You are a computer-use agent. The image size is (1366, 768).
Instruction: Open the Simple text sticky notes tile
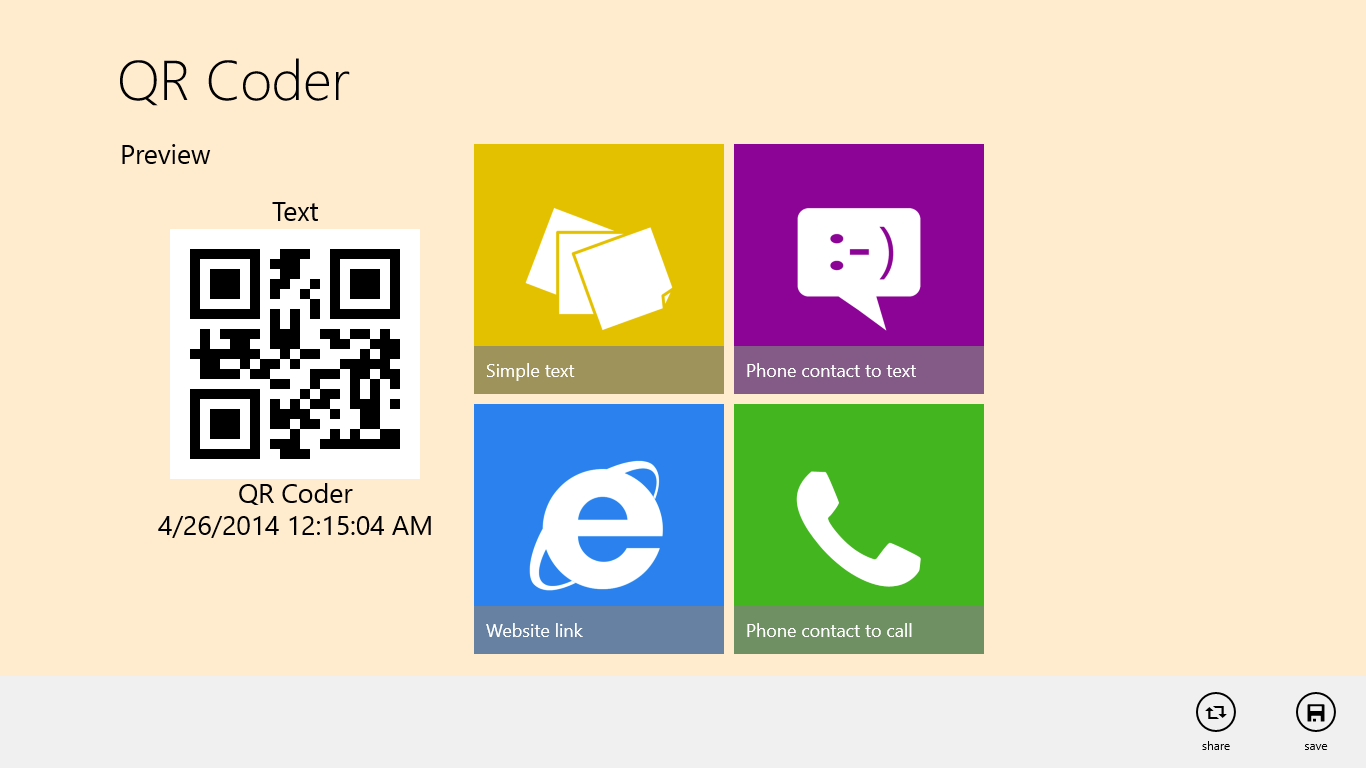(x=598, y=268)
